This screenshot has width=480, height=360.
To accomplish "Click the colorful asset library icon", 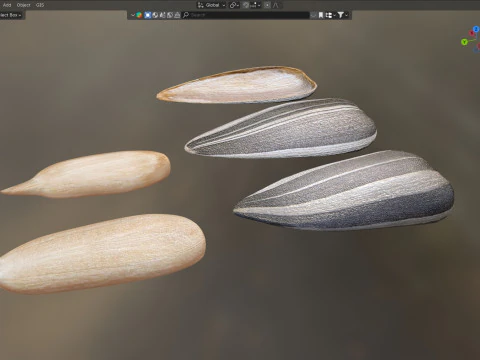I will [x=139, y=15].
